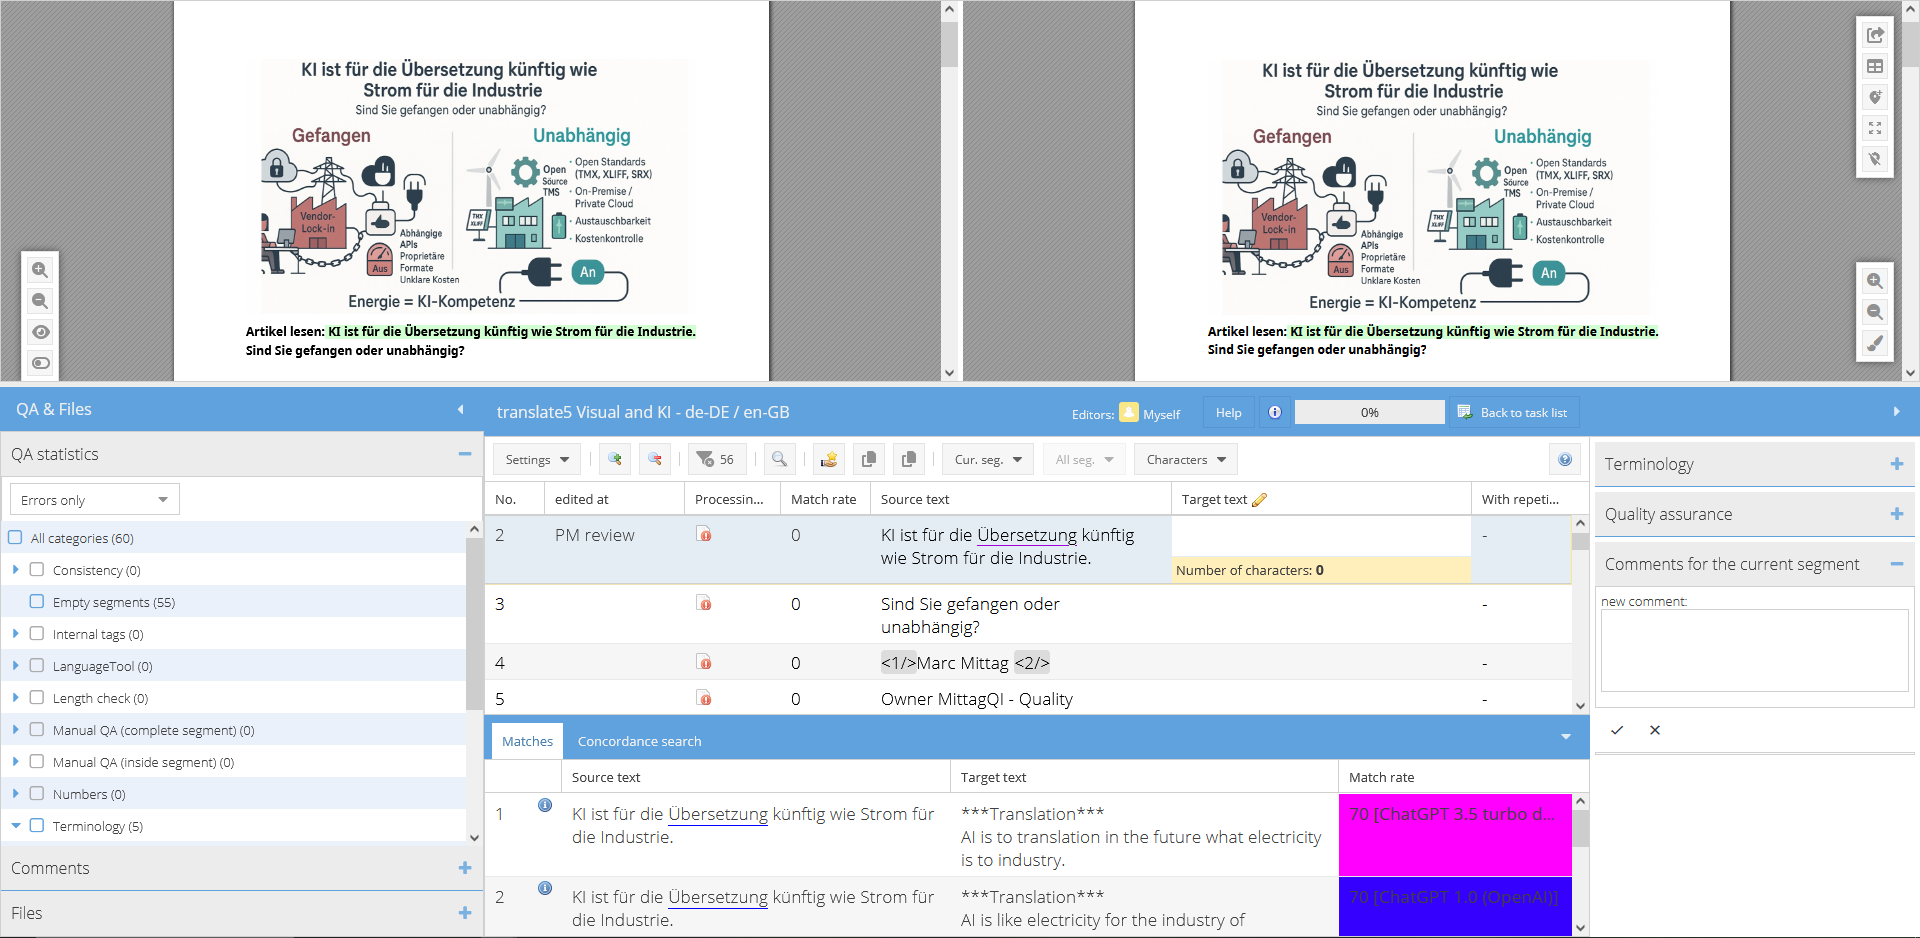Open the Errors only dropdown
Viewport: 1920px width, 938px height.
pos(94,500)
